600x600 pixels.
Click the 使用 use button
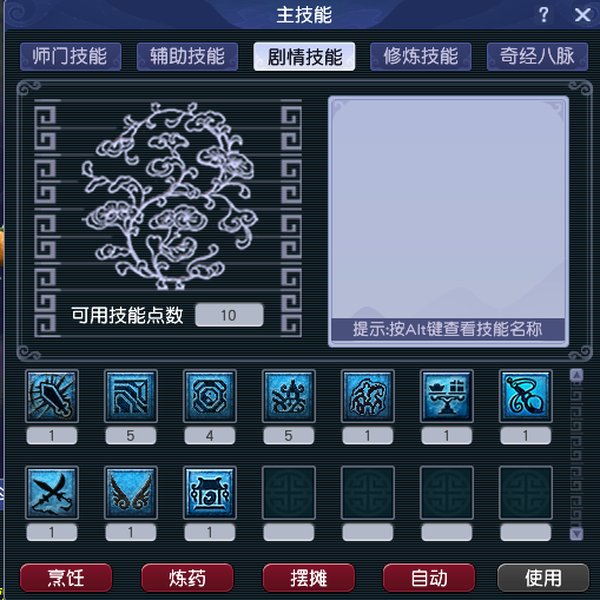click(543, 577)
